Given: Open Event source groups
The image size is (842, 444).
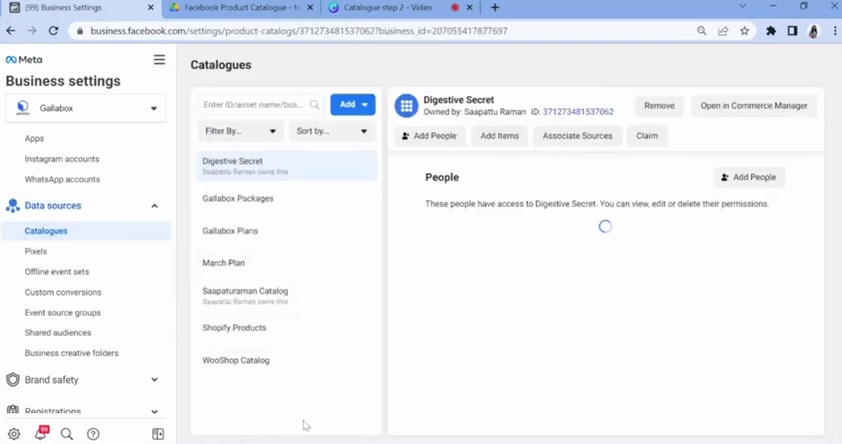Looking at the screenshot, I should tap(63, 312).
